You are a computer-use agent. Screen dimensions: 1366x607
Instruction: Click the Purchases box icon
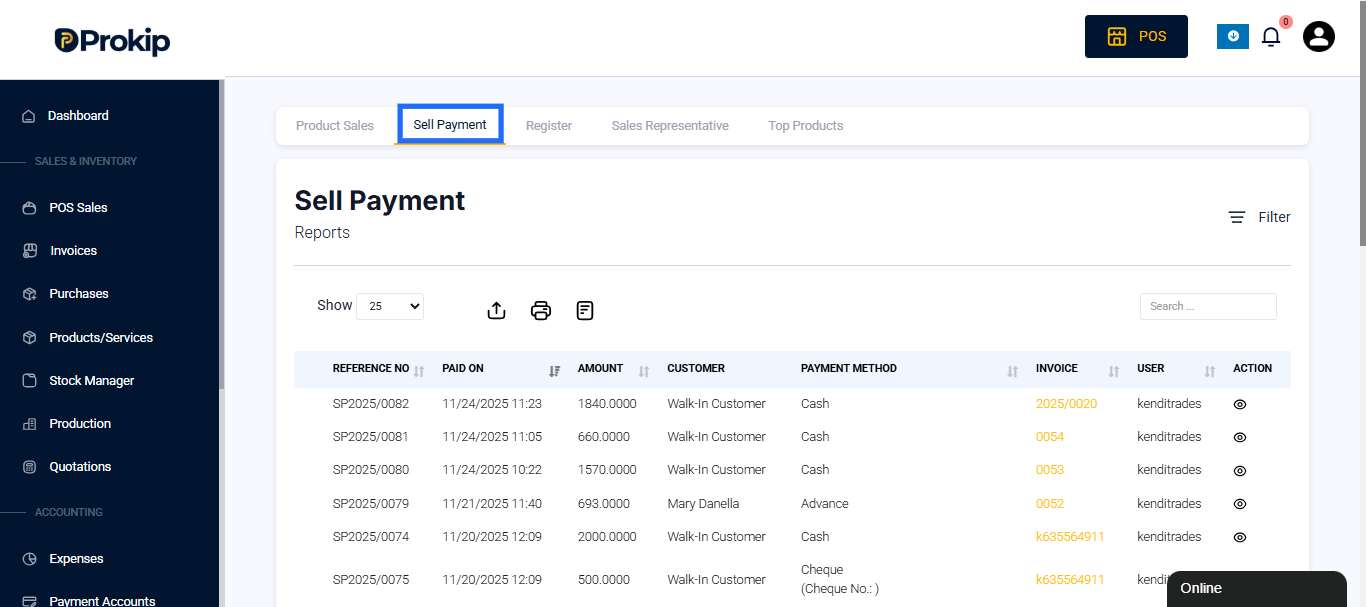click(x=29, y=294)
